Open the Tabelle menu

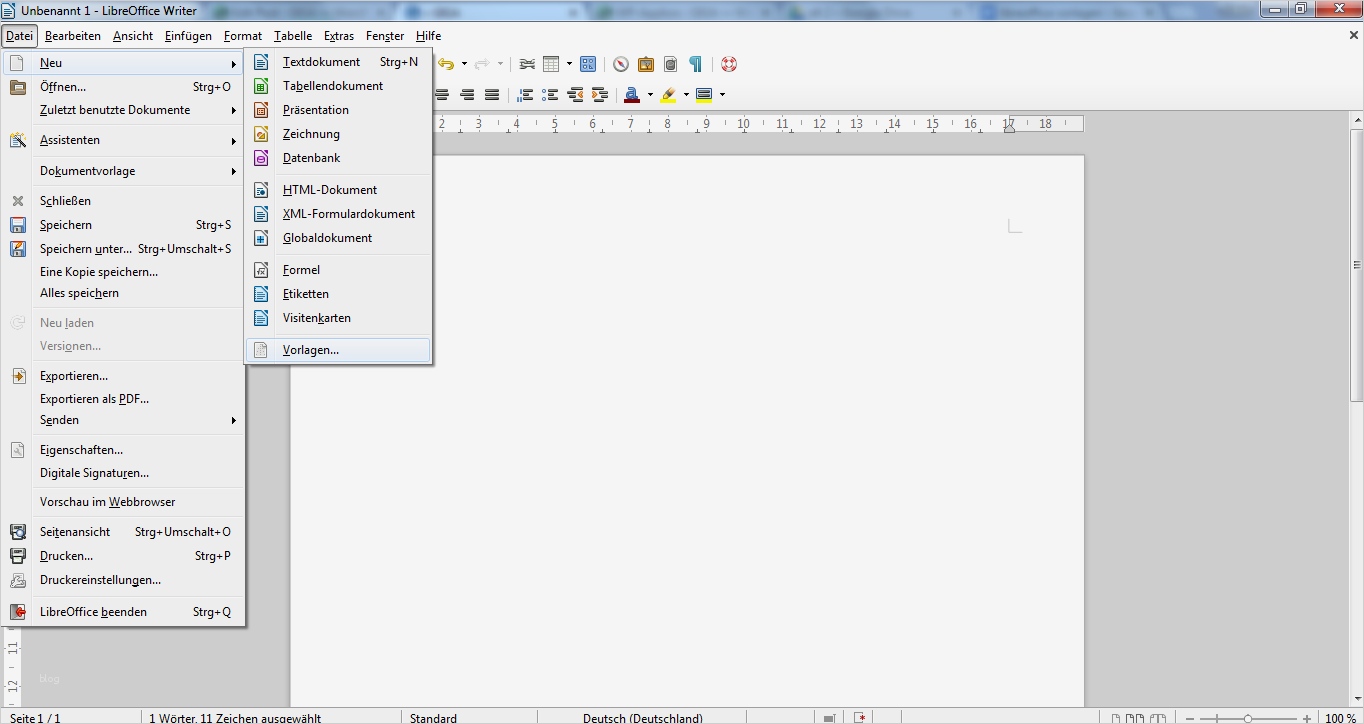click(293, 36)
